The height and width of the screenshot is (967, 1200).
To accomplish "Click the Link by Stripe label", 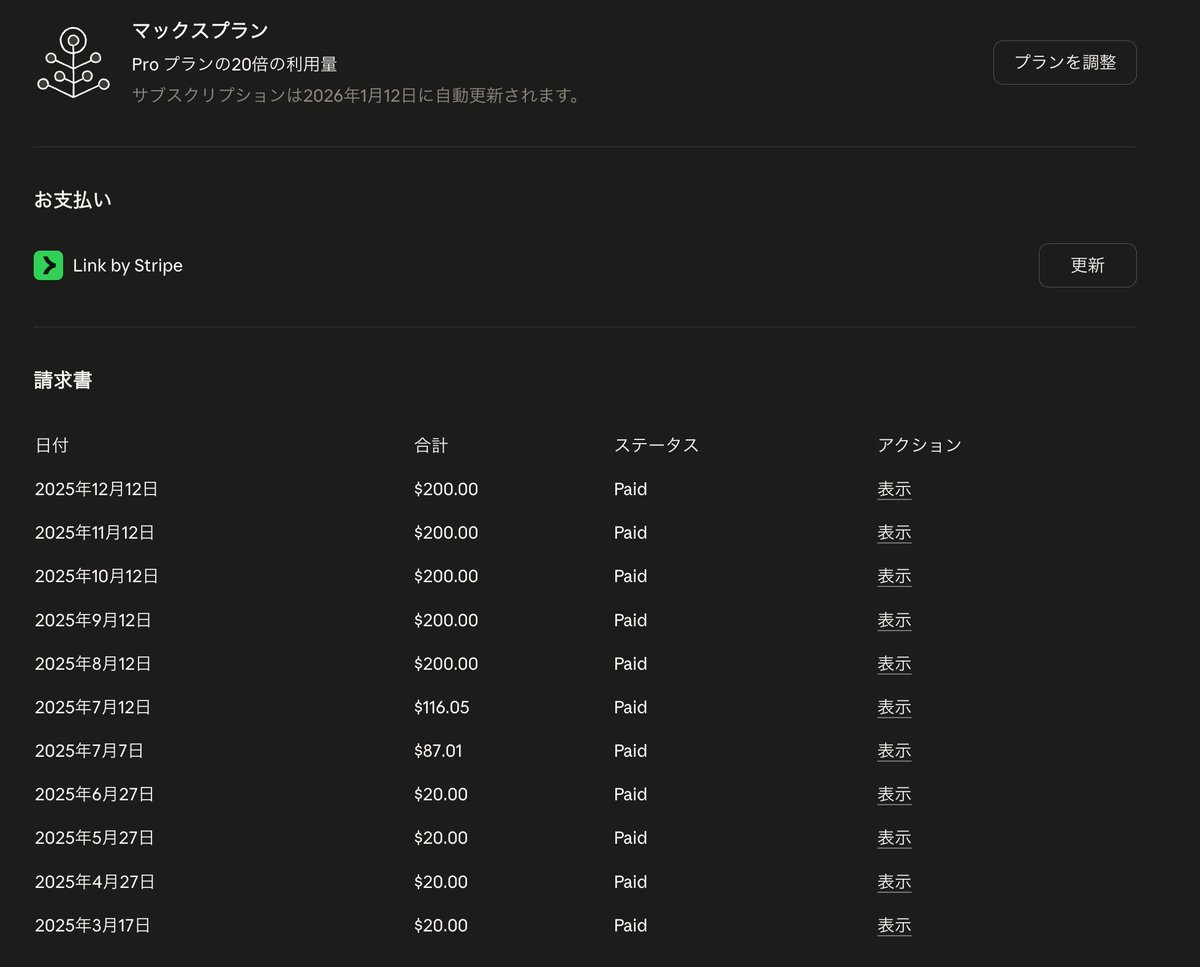I will click(128, 266).
